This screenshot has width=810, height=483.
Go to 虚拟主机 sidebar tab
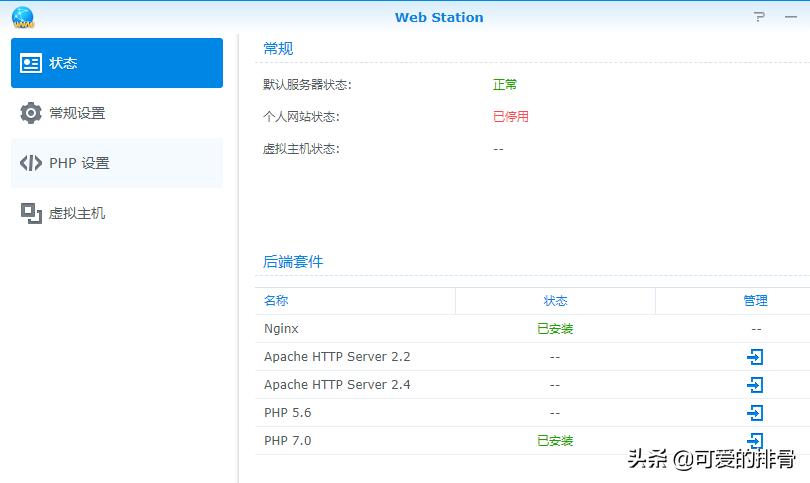[117, 213]
